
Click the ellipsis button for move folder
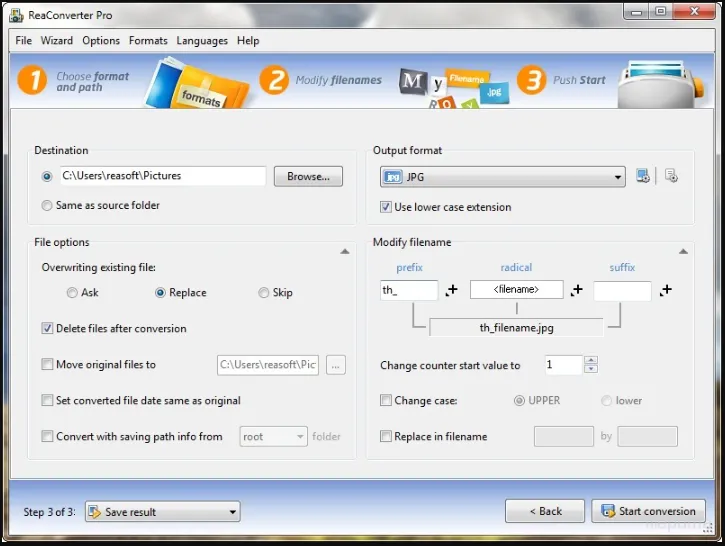point(336,365)
